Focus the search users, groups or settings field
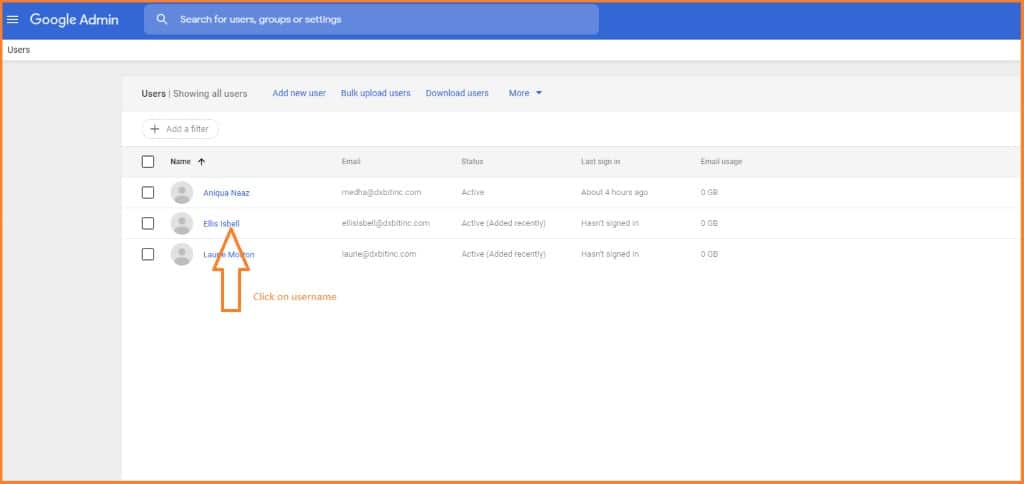Screen dimensions: 1024x484 [x=380, y=19]
